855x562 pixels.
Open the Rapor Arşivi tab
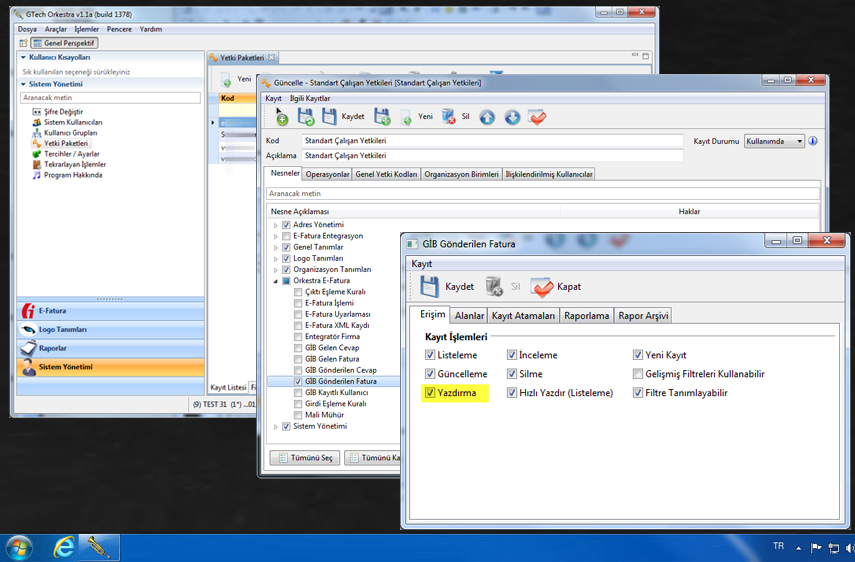pyautogui.click(x=643, y=316)
